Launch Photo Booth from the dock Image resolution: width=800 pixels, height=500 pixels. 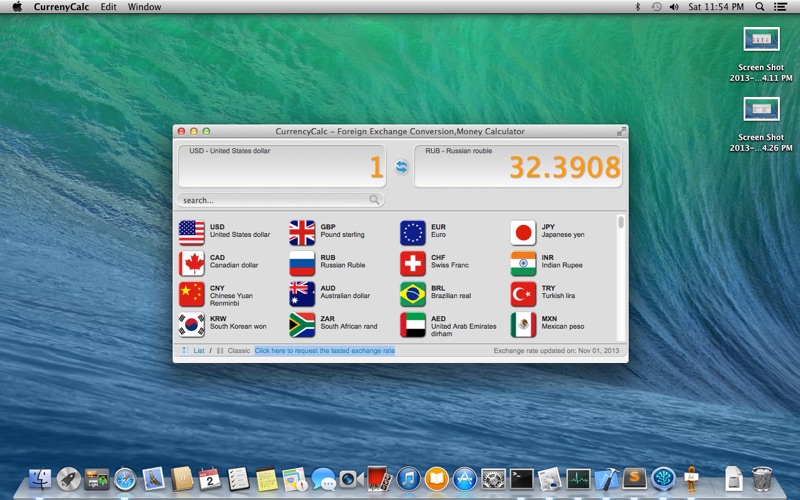(x=380, y=479)
